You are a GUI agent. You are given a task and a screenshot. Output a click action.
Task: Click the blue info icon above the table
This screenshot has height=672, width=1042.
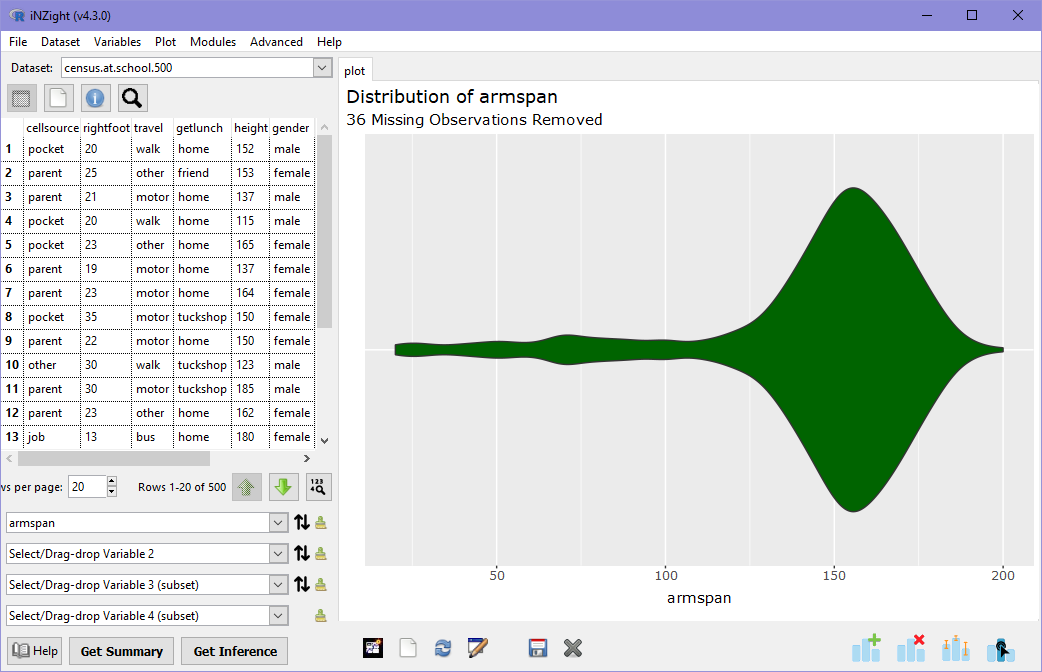[x=95, y=98]
